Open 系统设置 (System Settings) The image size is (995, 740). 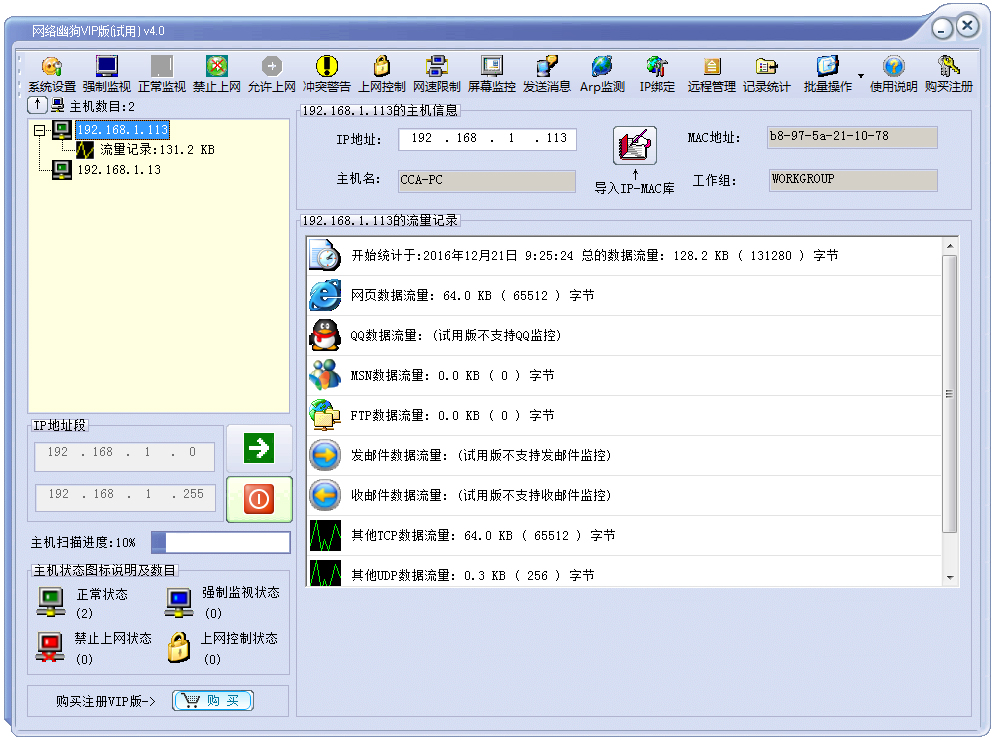51,72
